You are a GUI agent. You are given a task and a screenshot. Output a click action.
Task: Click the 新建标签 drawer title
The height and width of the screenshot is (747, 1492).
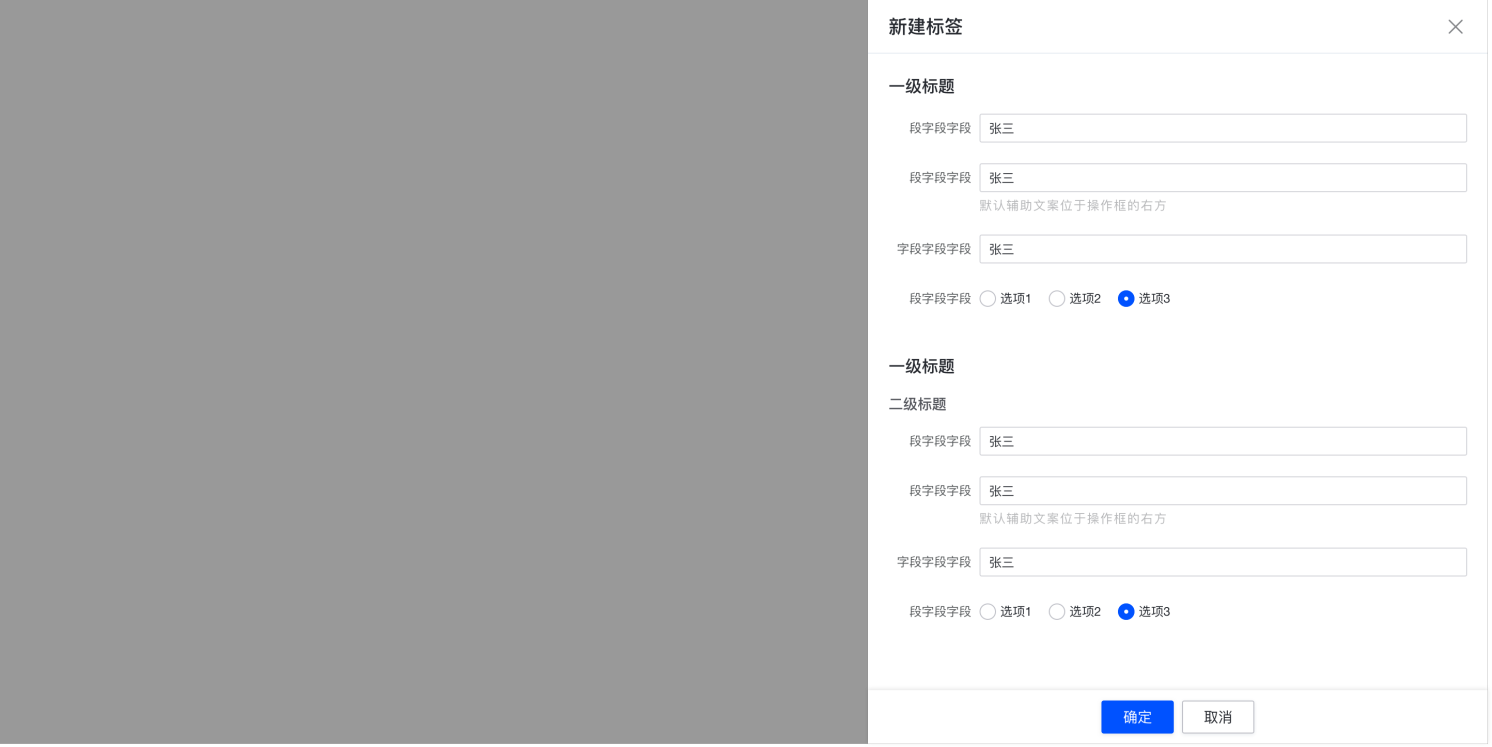(x=928, y=27)
